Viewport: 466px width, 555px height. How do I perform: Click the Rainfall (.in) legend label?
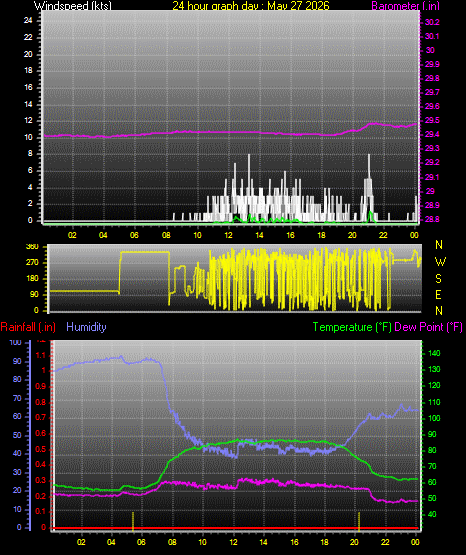pos(28,327)
